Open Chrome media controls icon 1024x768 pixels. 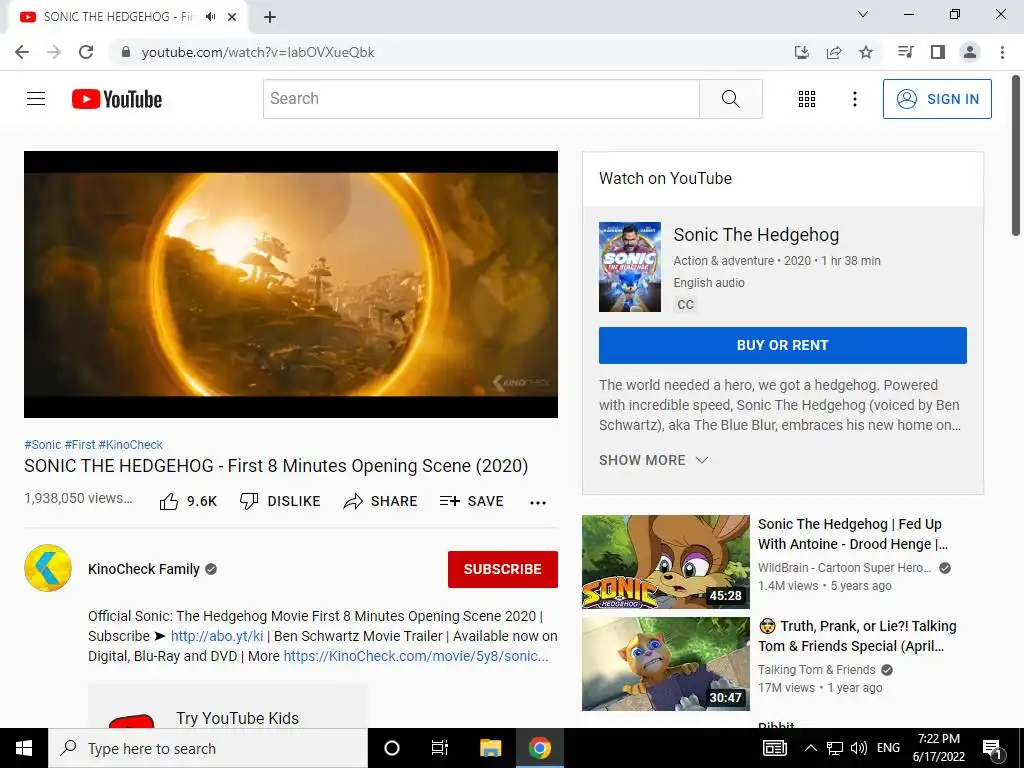(x=905, y=52)
